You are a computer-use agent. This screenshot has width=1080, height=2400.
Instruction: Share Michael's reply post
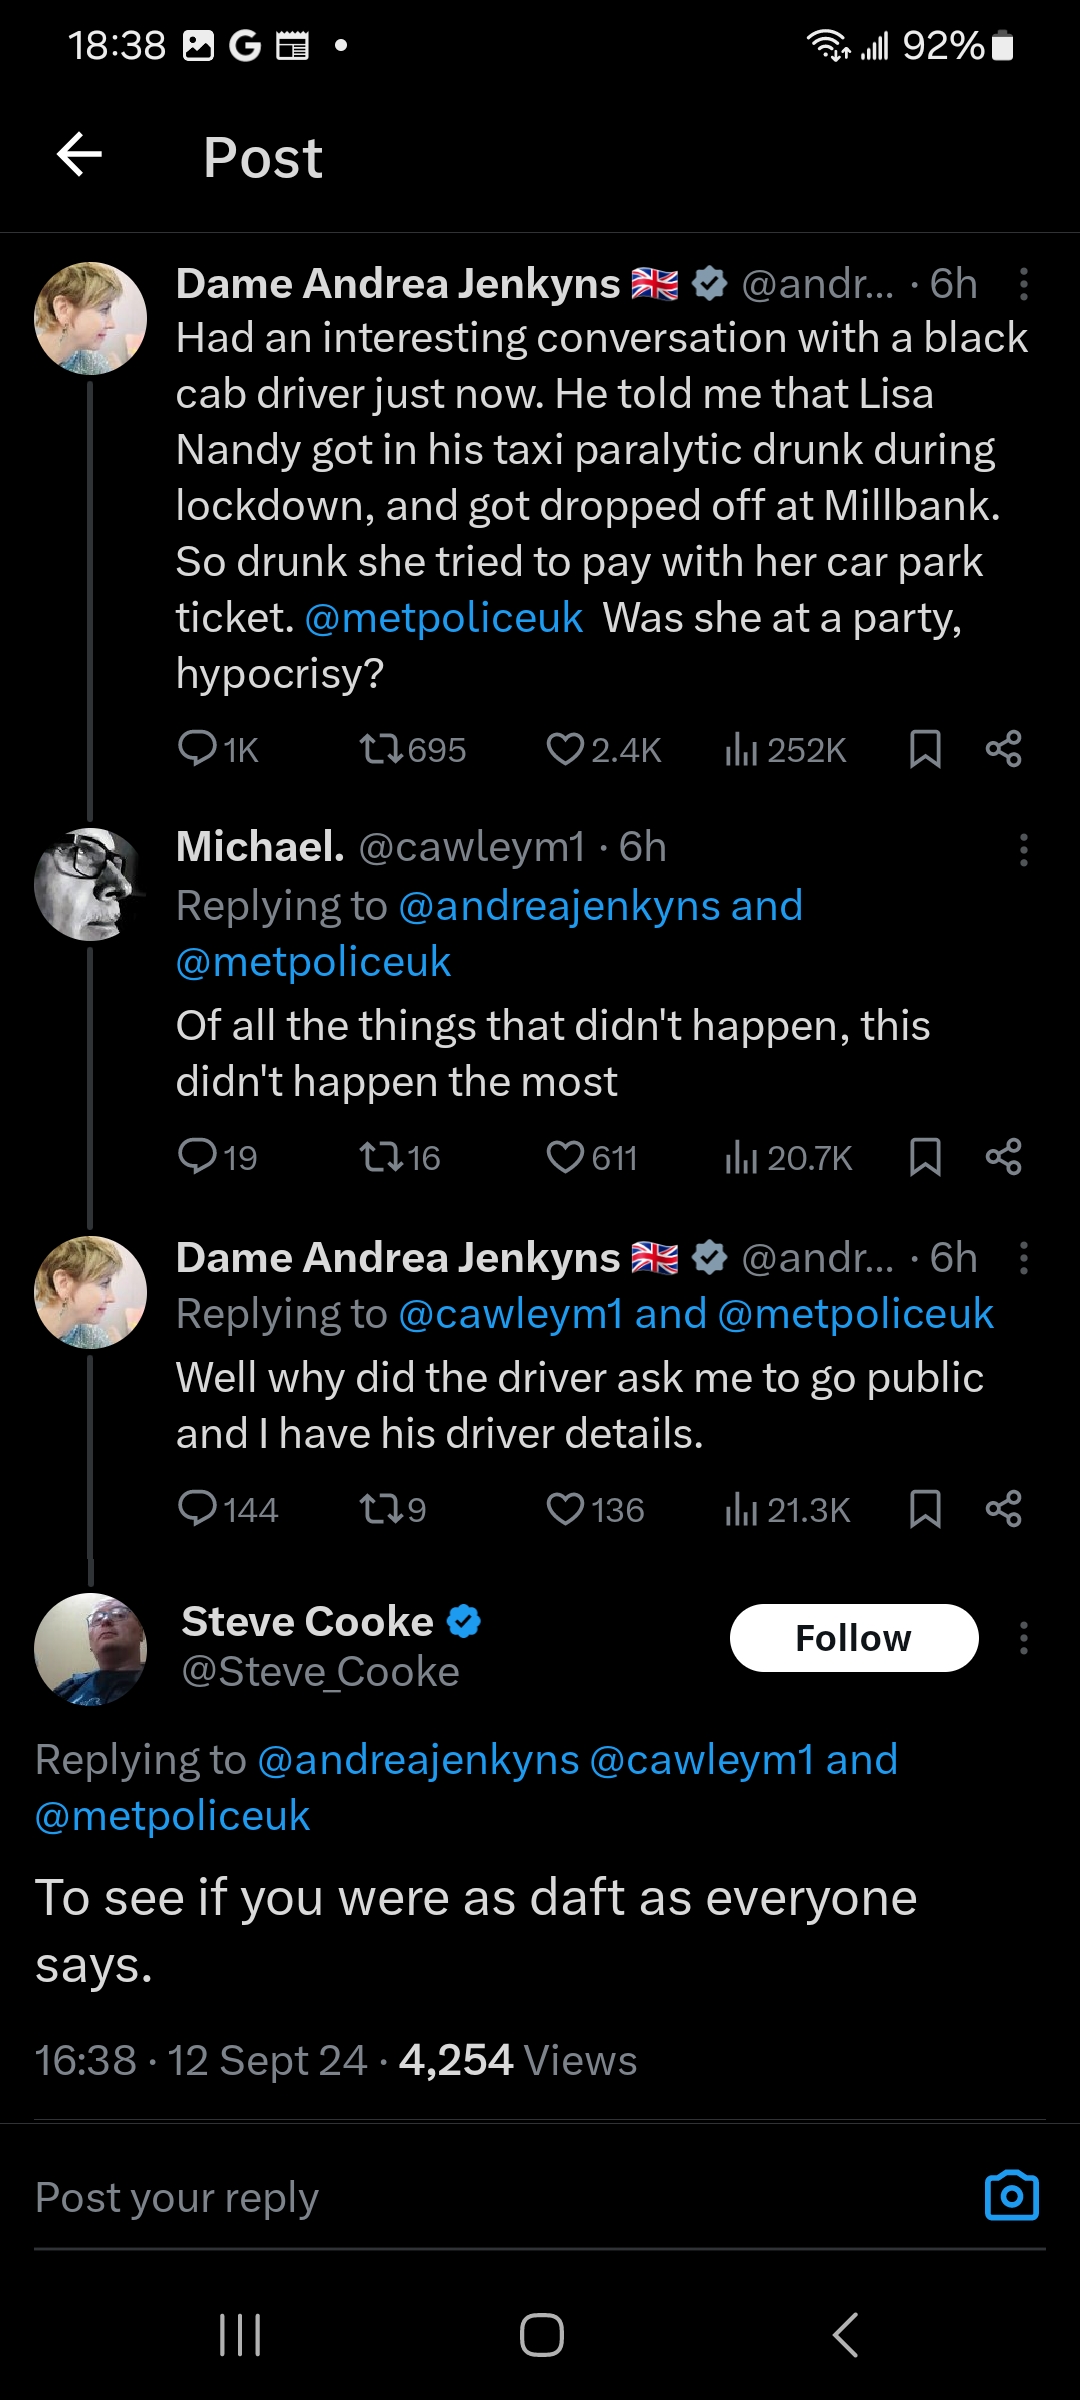point(1003,1157)
